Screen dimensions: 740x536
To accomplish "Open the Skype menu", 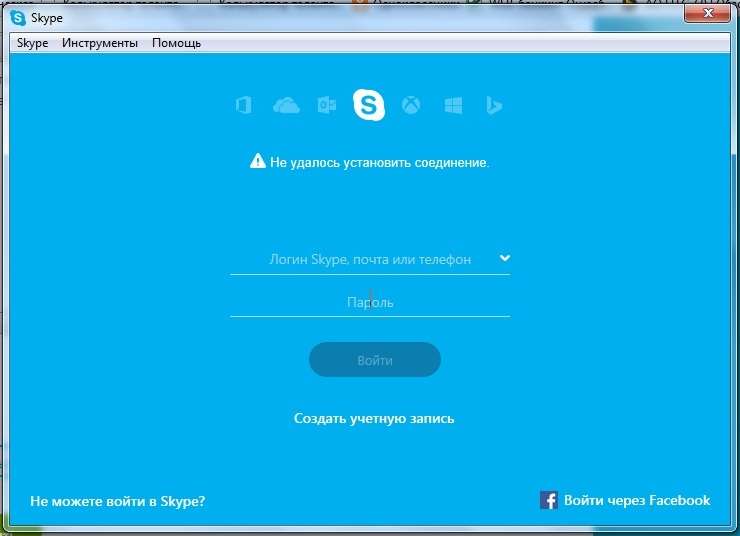I will click(33, 43).
